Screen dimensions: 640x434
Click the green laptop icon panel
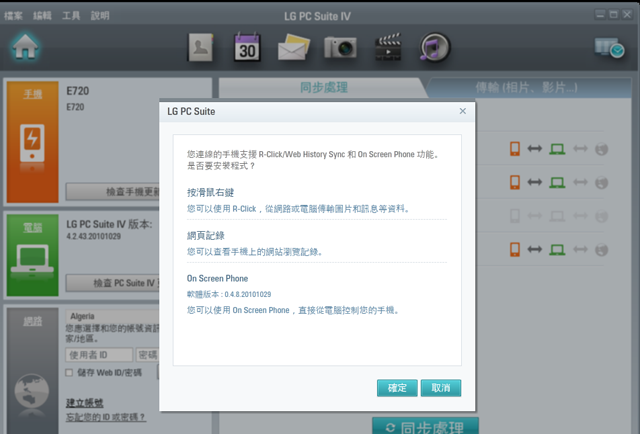[32, 258]
